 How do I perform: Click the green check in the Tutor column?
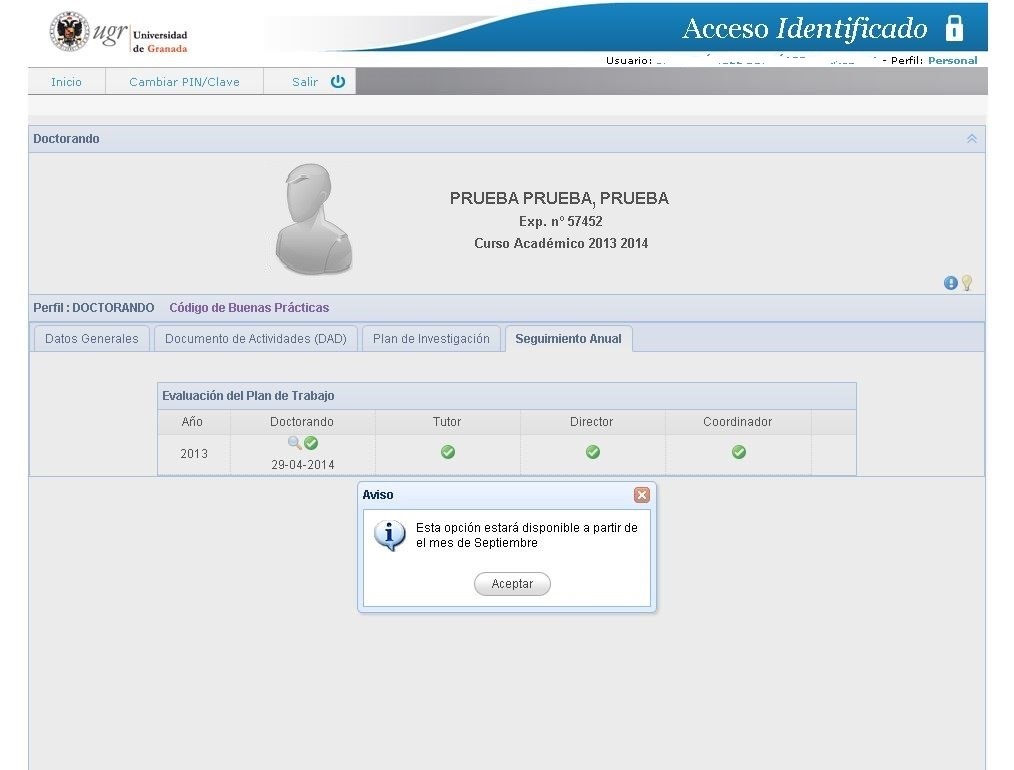[x=448, y=452]
